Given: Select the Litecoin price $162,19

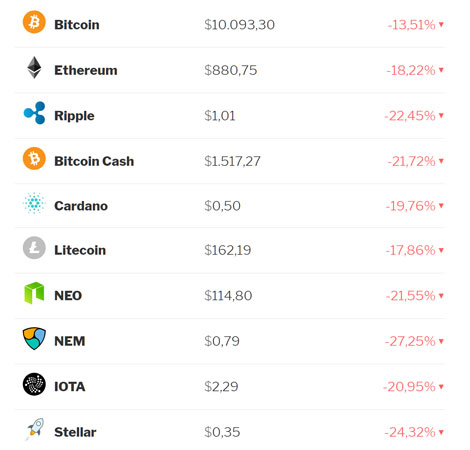Looking at the screenshot, I should click(228, 250).
